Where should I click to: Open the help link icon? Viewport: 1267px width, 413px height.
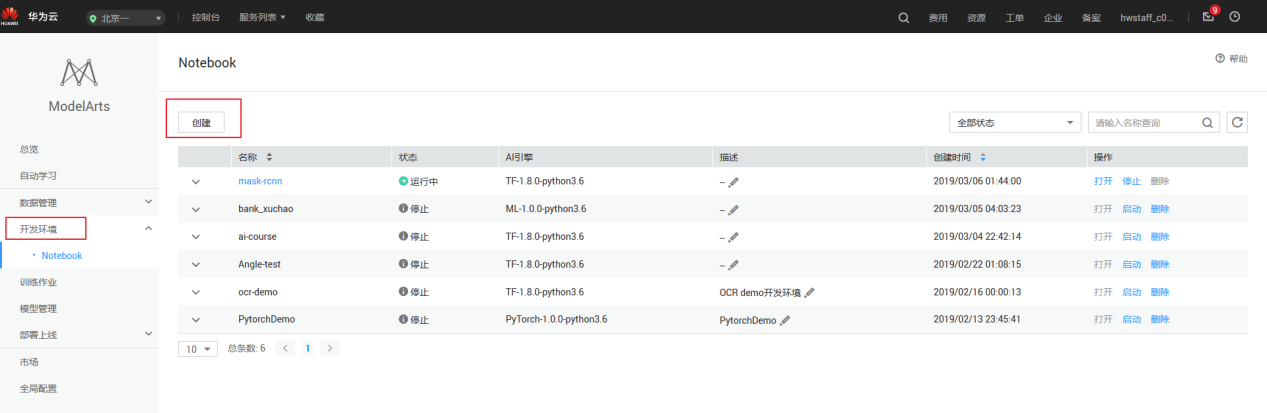coord(1220,59)
